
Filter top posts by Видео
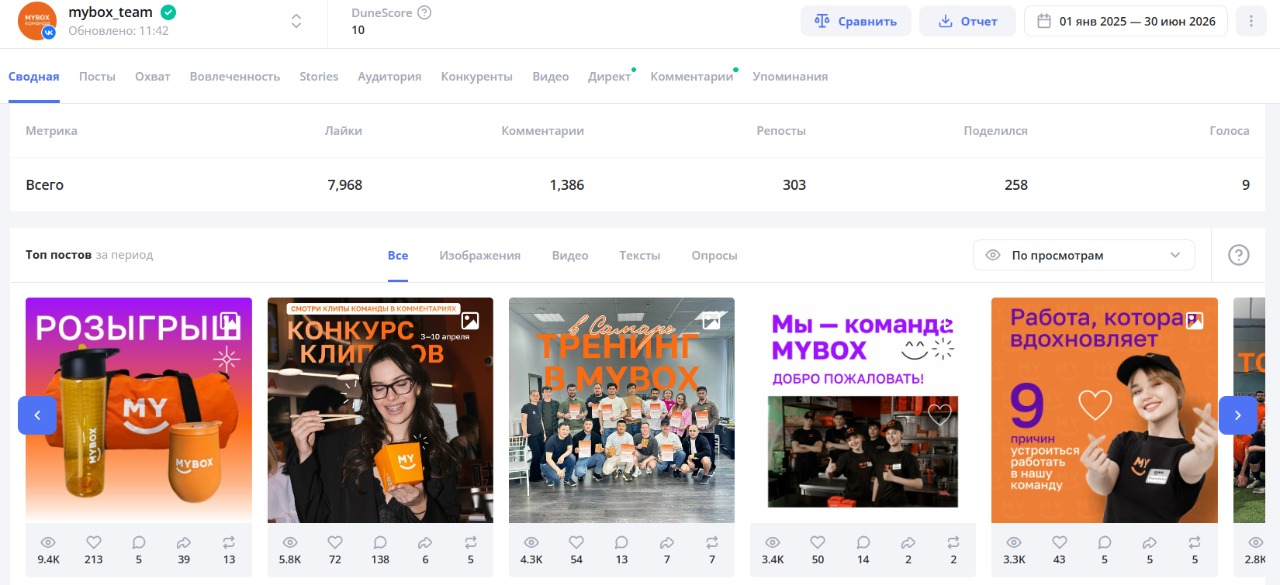pos(570,255)
